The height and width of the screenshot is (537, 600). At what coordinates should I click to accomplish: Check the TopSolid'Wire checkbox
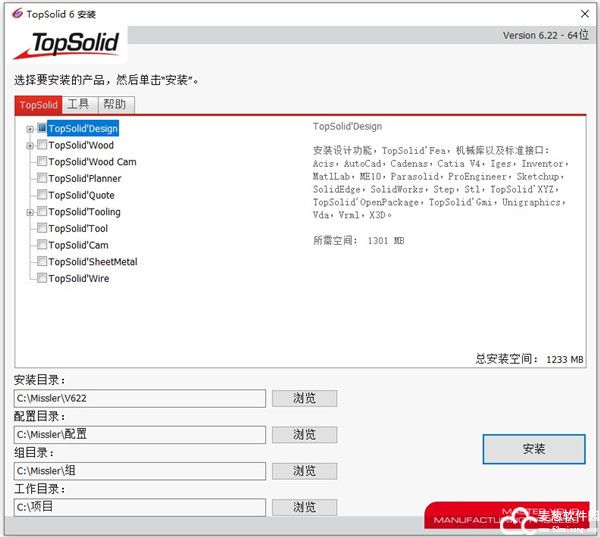[42, 279]
